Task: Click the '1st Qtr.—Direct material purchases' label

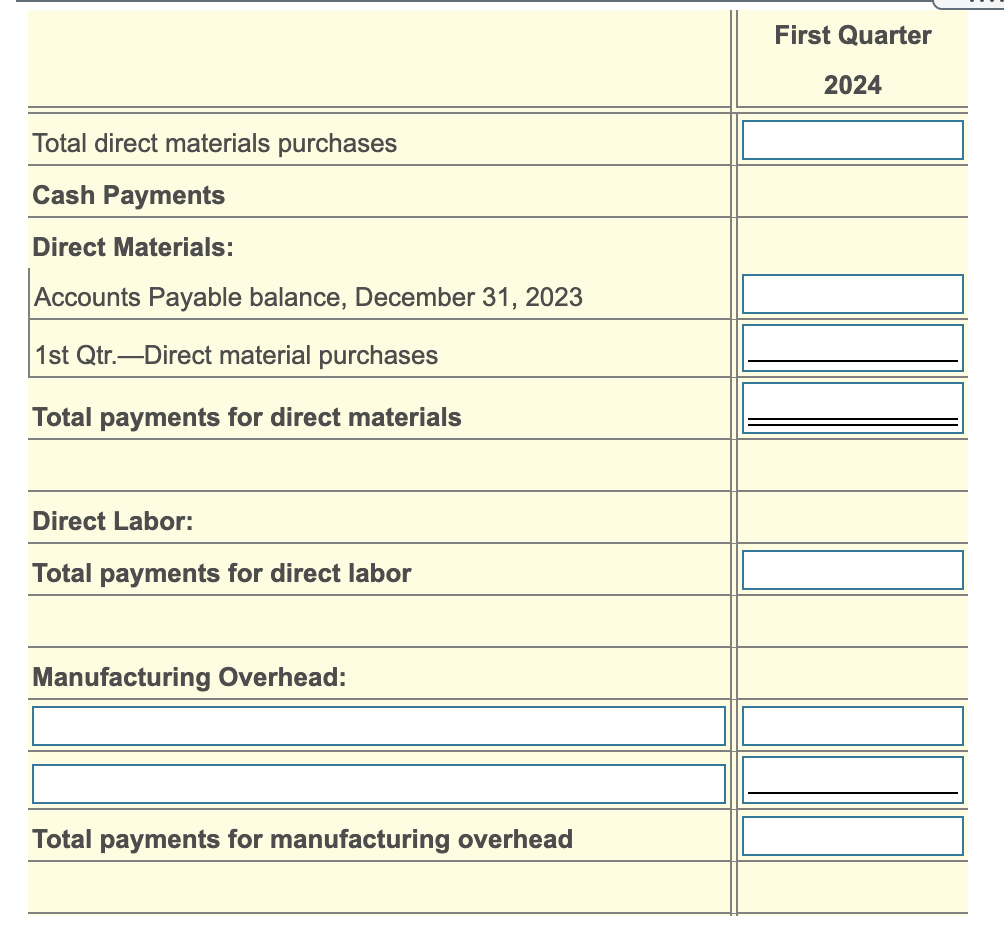Action: tap(236, 355)
